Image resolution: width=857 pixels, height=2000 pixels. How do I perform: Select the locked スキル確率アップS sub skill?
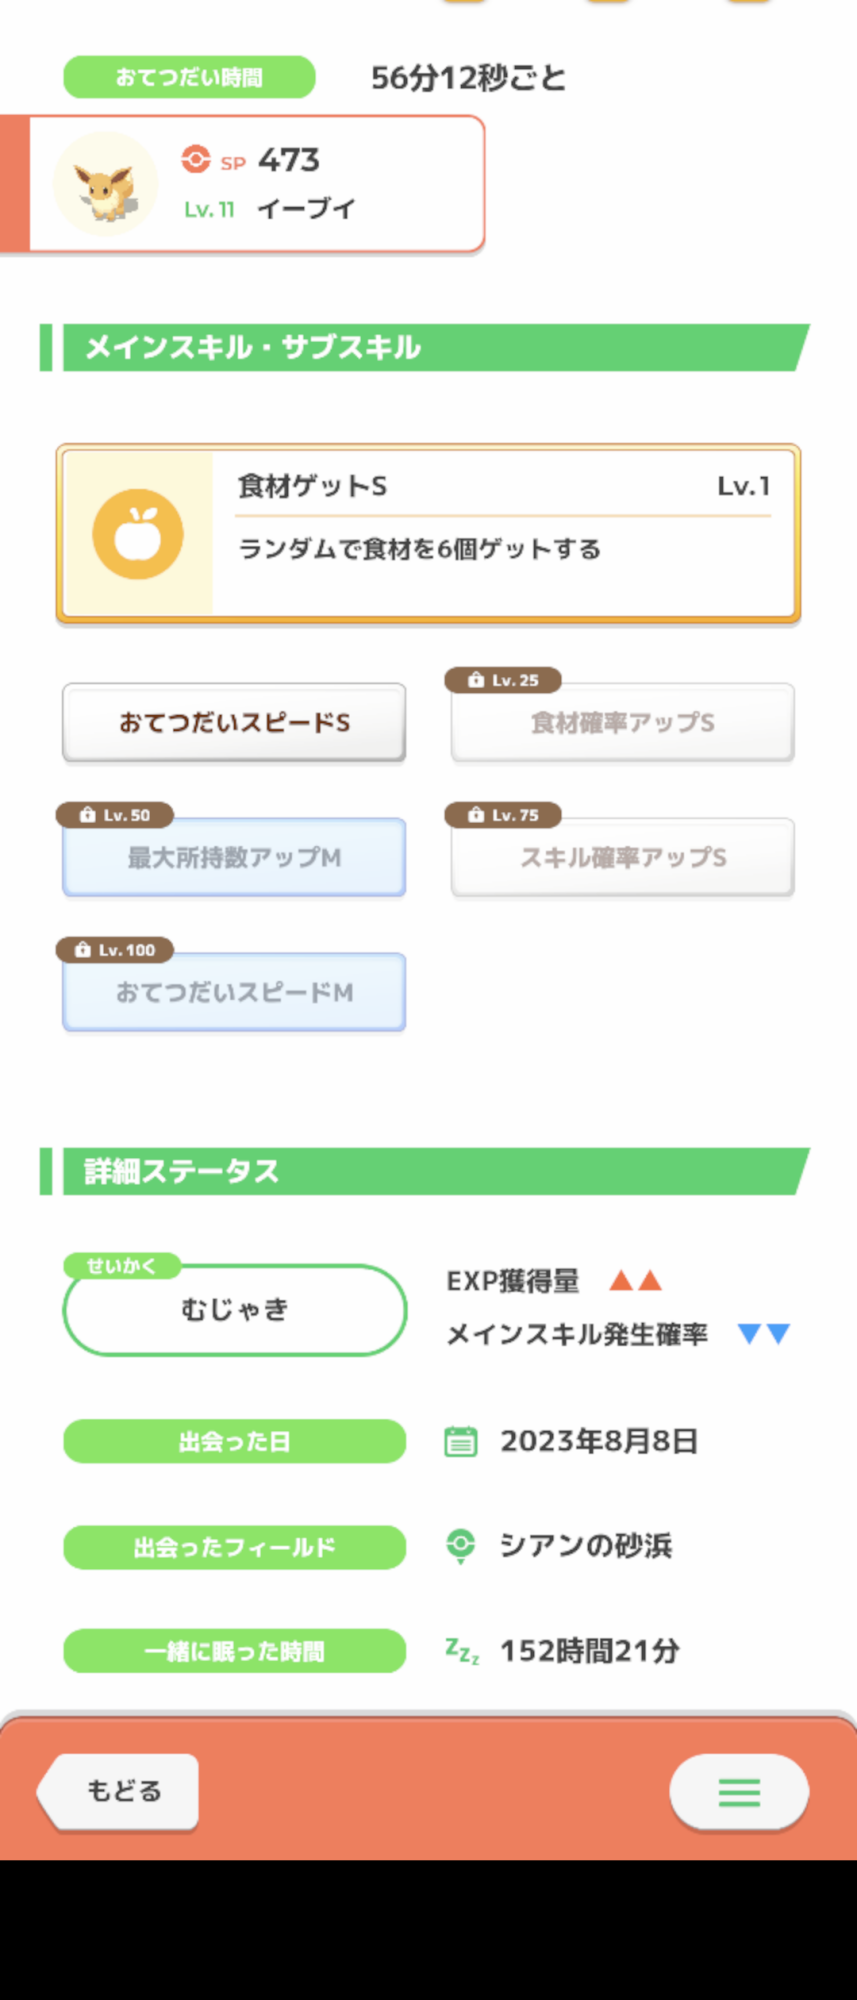pyautogui.click(x=622, y=858)
